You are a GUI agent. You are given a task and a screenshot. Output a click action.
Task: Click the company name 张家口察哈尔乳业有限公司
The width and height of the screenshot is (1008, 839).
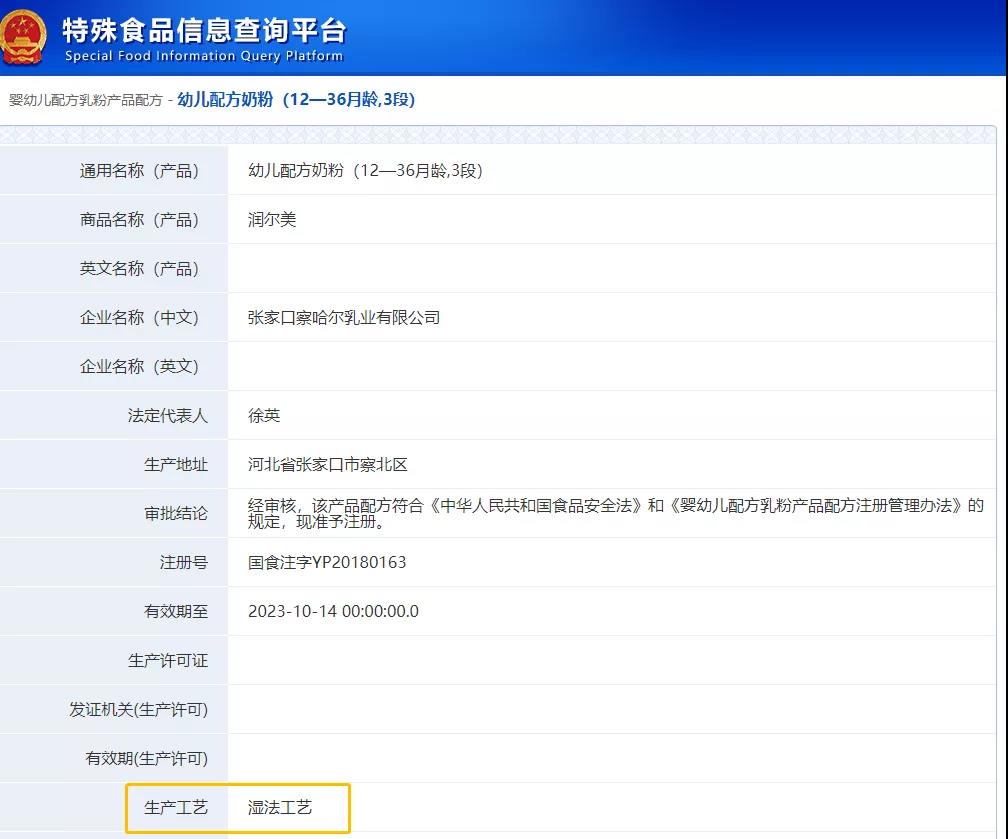pyautogui.click(x=344, y=317)
